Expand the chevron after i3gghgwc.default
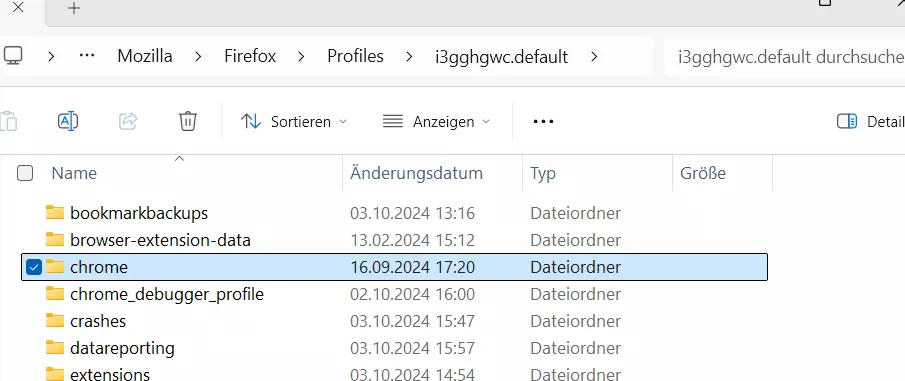 [x=594, y=57]
